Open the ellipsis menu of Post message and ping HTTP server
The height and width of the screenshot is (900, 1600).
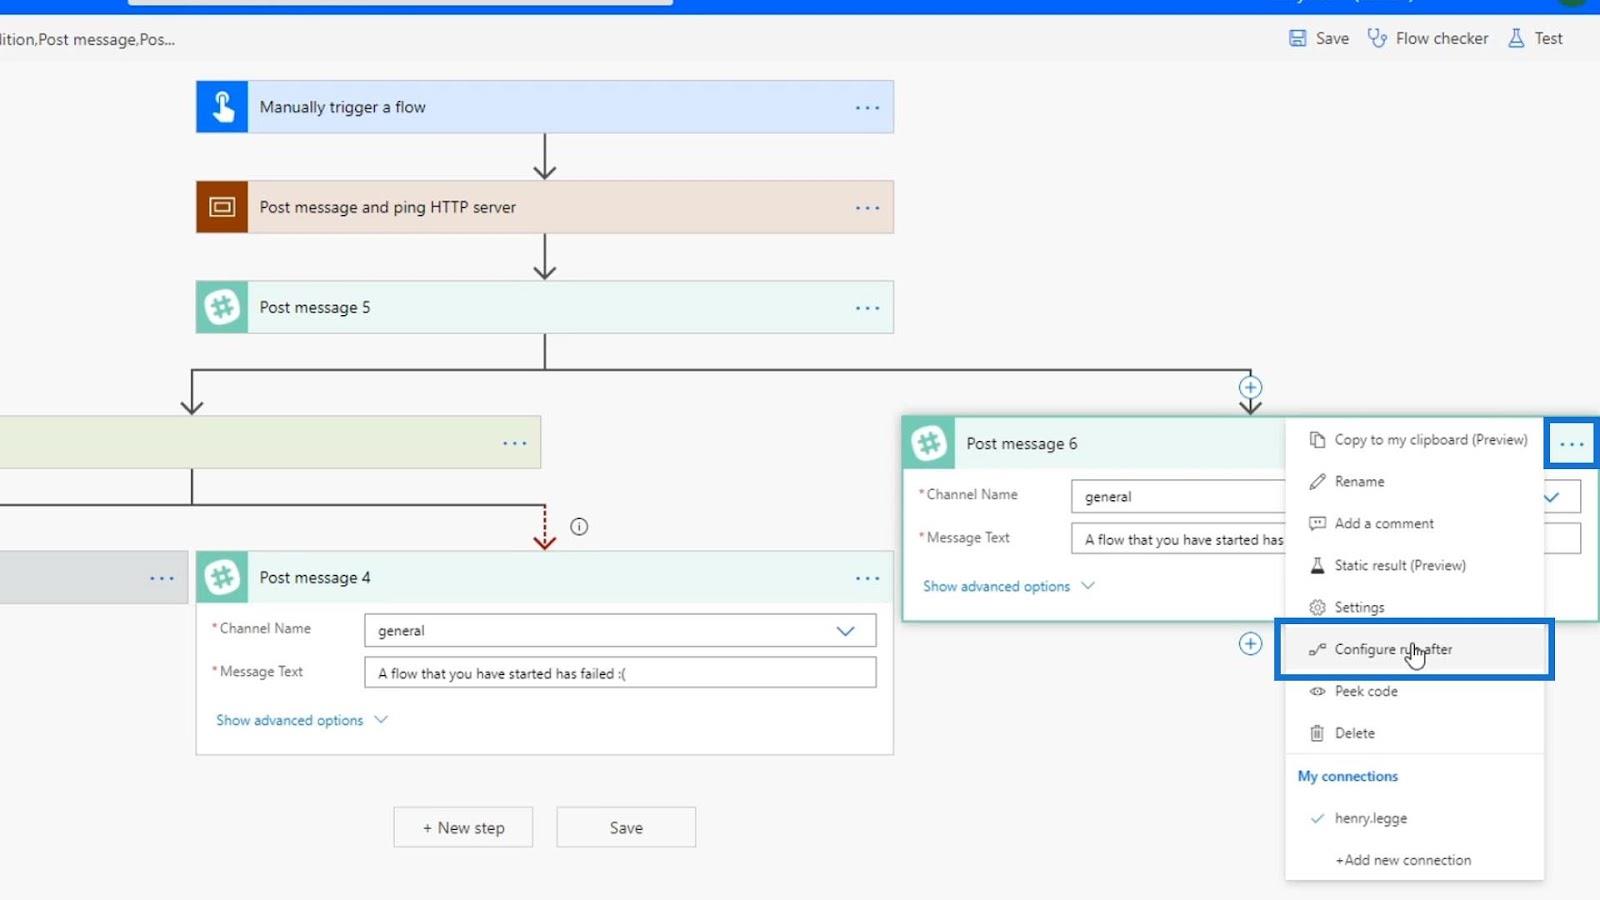[x=867, y=207]
